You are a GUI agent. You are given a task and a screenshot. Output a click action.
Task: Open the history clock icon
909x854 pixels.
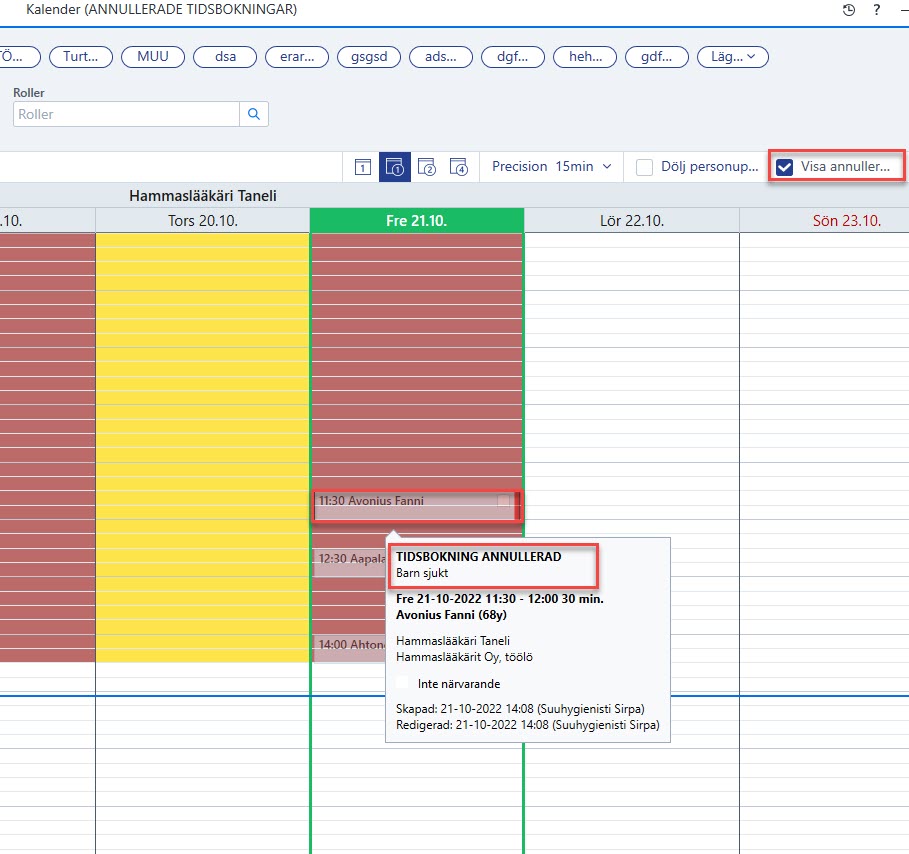pyautogui.click(x=849, y=10)
